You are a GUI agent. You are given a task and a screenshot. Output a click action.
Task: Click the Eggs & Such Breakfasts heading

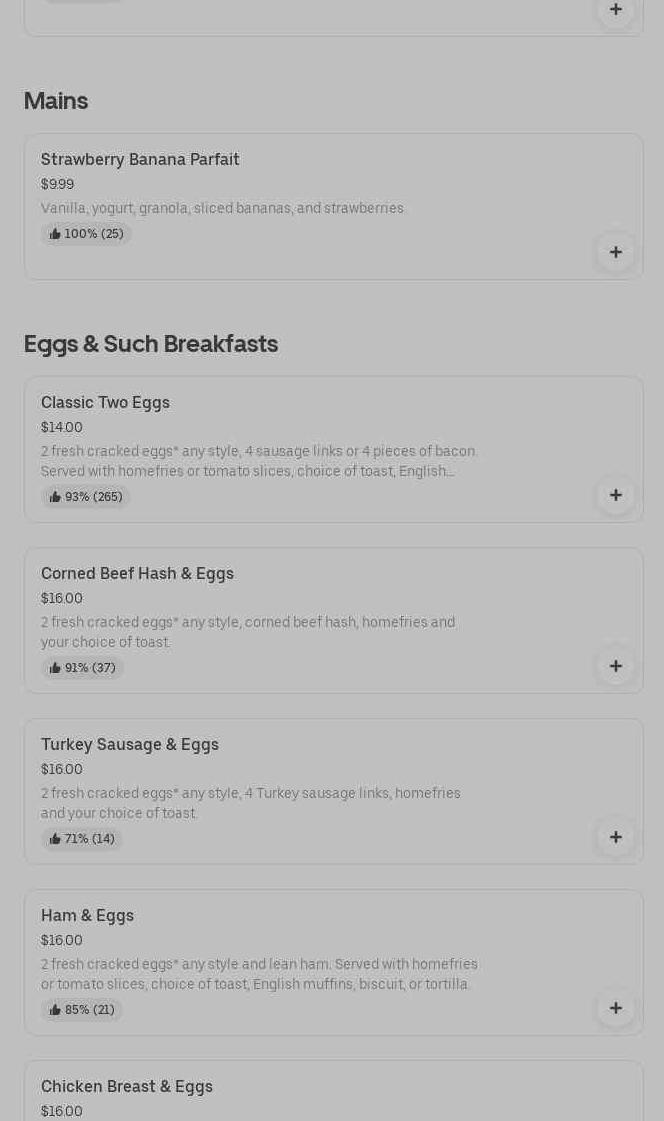point(151,344)
